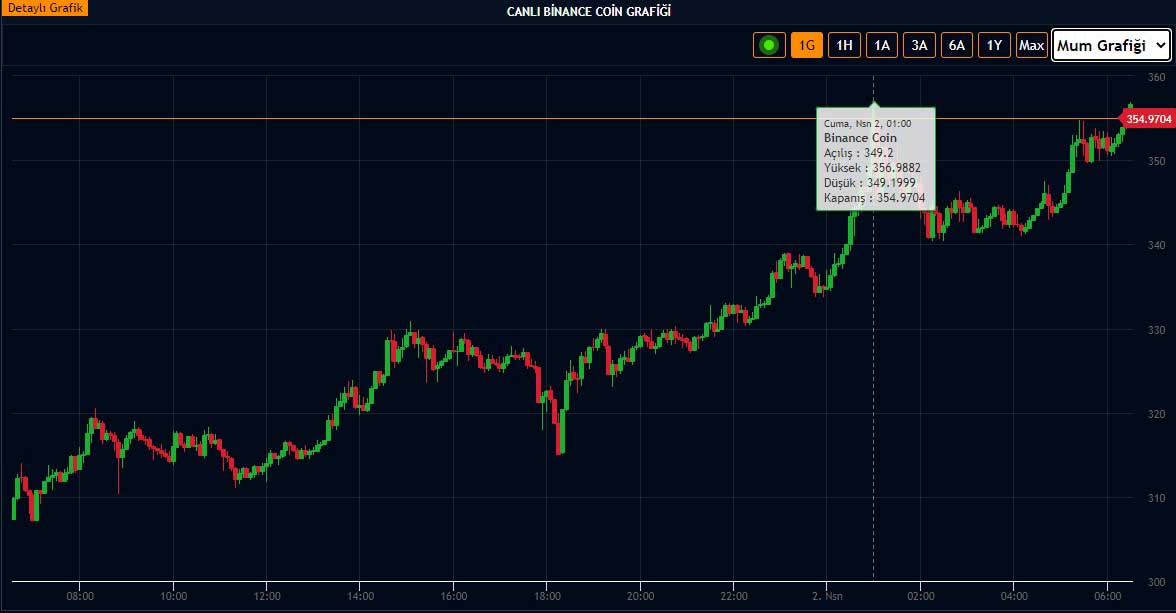
Task: Click the 14:00 time axis label
Action: pos(361,596)
